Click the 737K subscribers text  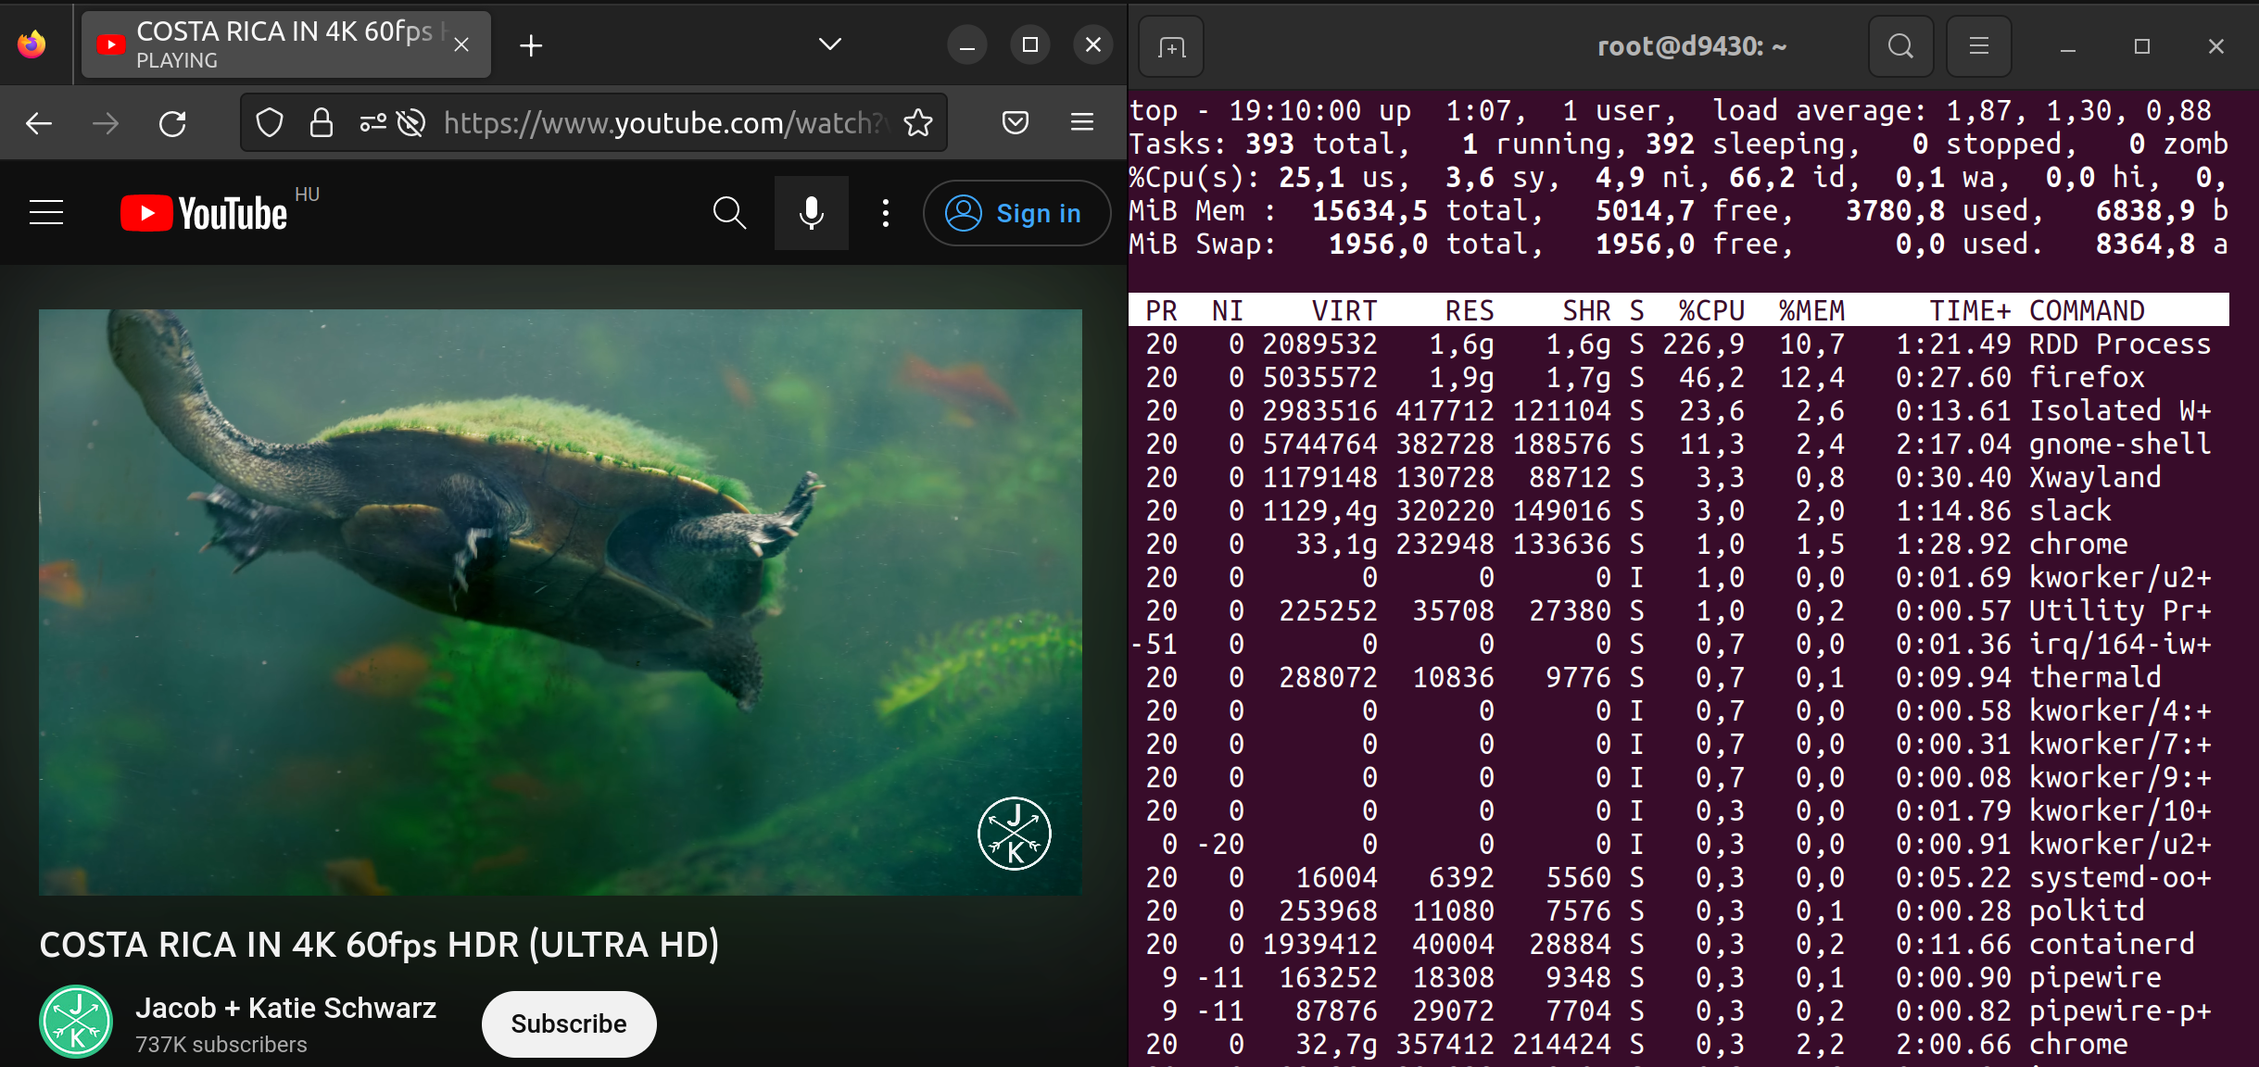[221, 1045]
